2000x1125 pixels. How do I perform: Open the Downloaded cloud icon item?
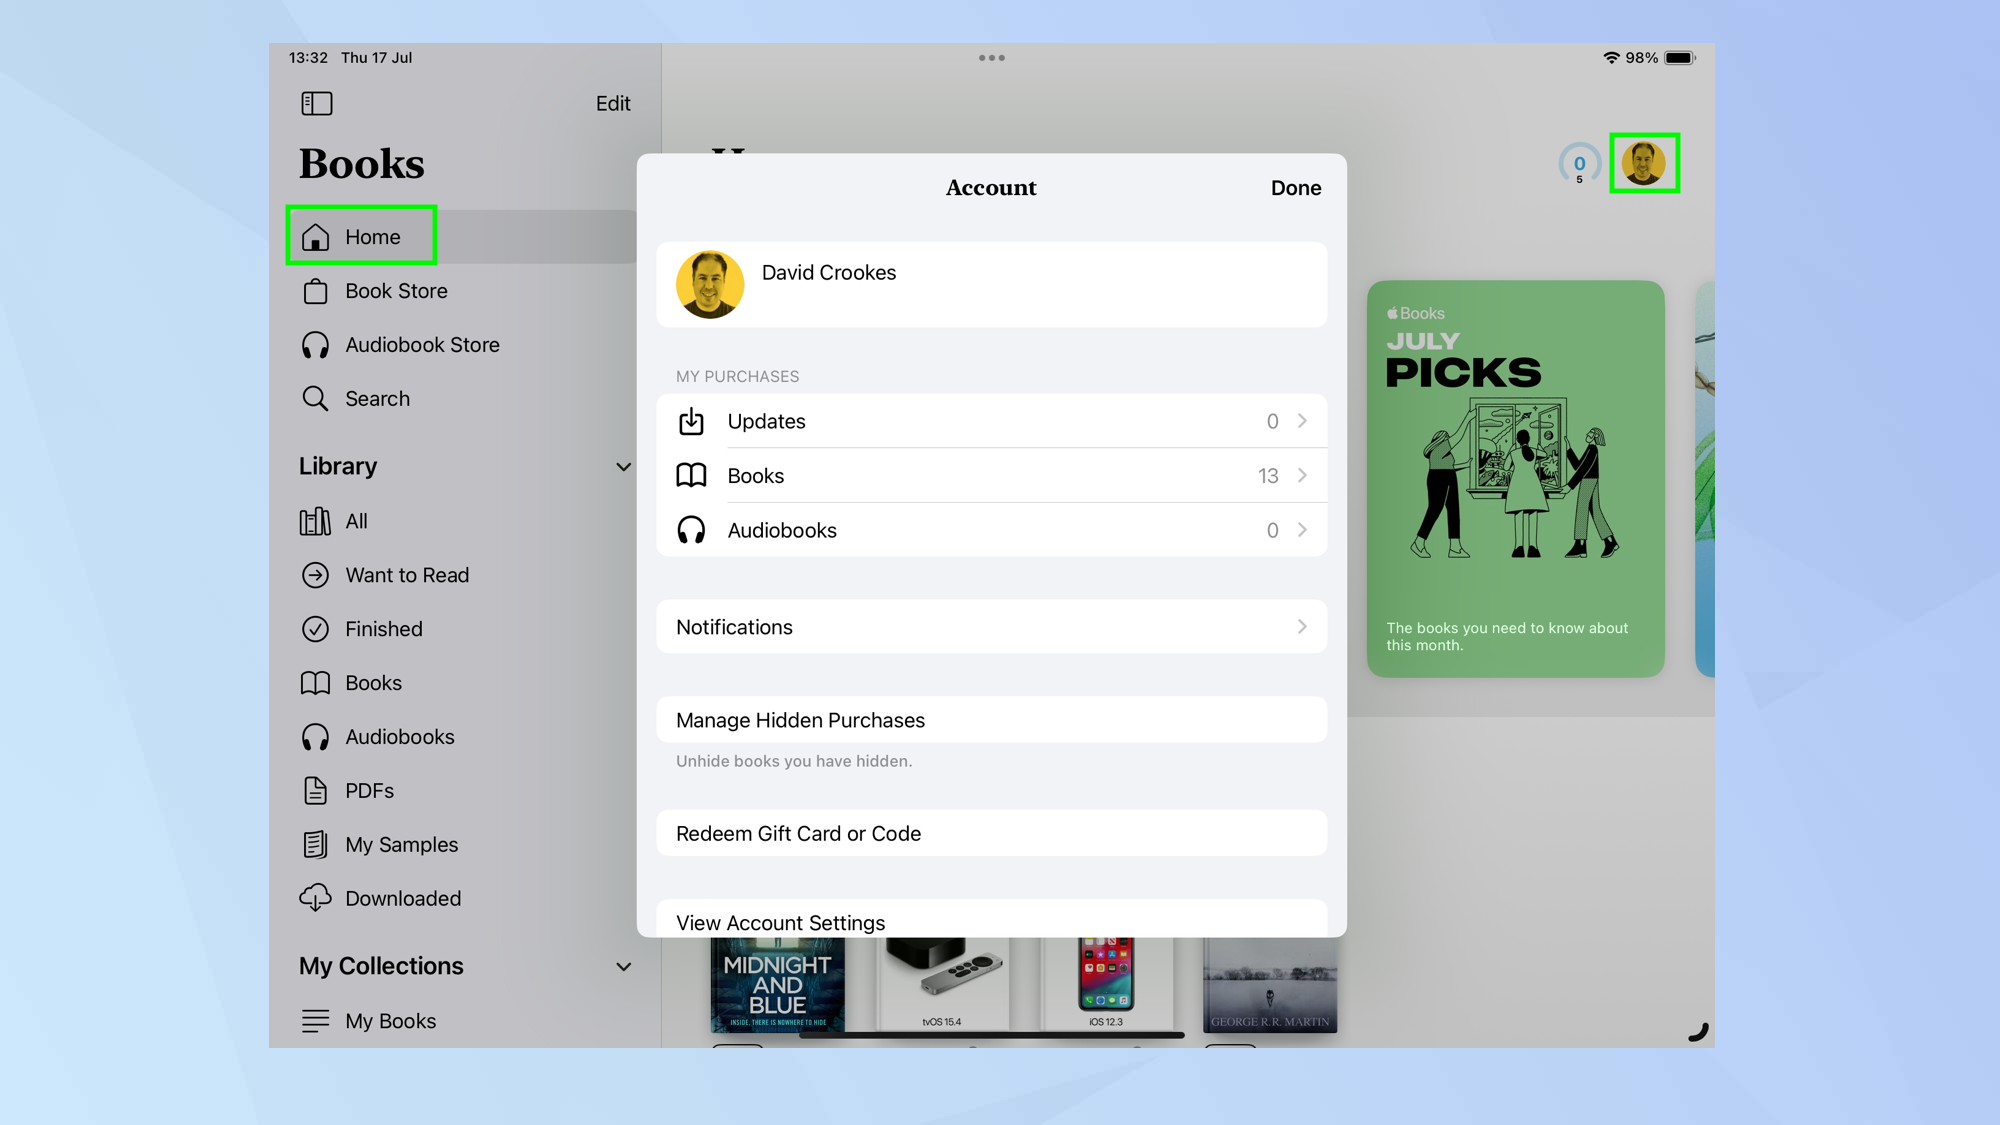tap(315, 898)
